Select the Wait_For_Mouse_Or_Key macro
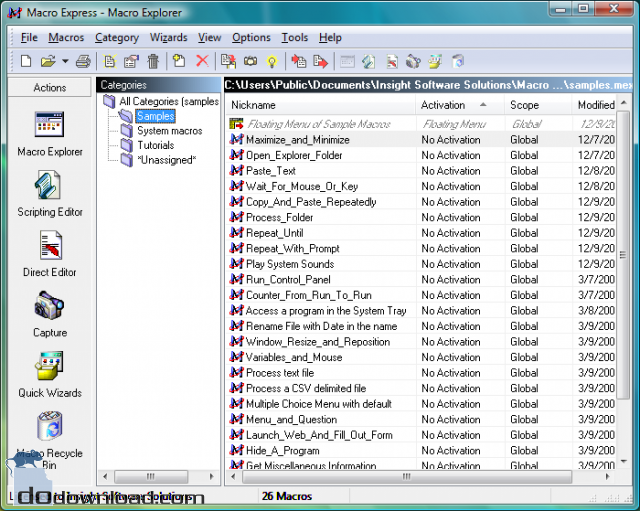 [x=421, y=186]
